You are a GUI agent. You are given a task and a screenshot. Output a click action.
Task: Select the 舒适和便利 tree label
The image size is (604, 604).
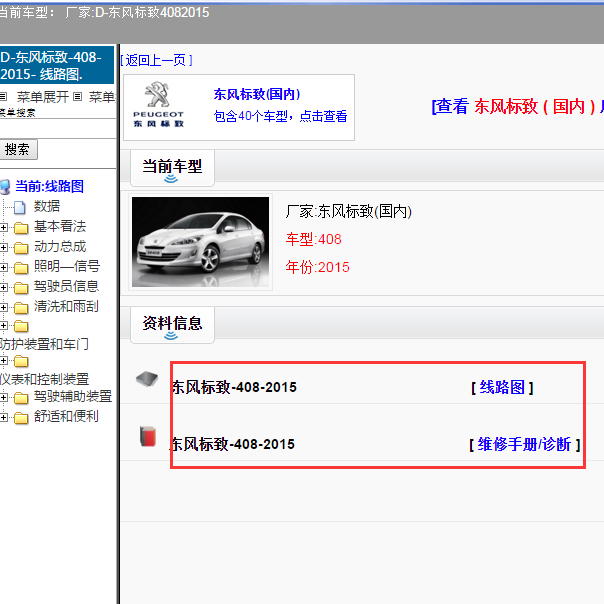point(66,416)
